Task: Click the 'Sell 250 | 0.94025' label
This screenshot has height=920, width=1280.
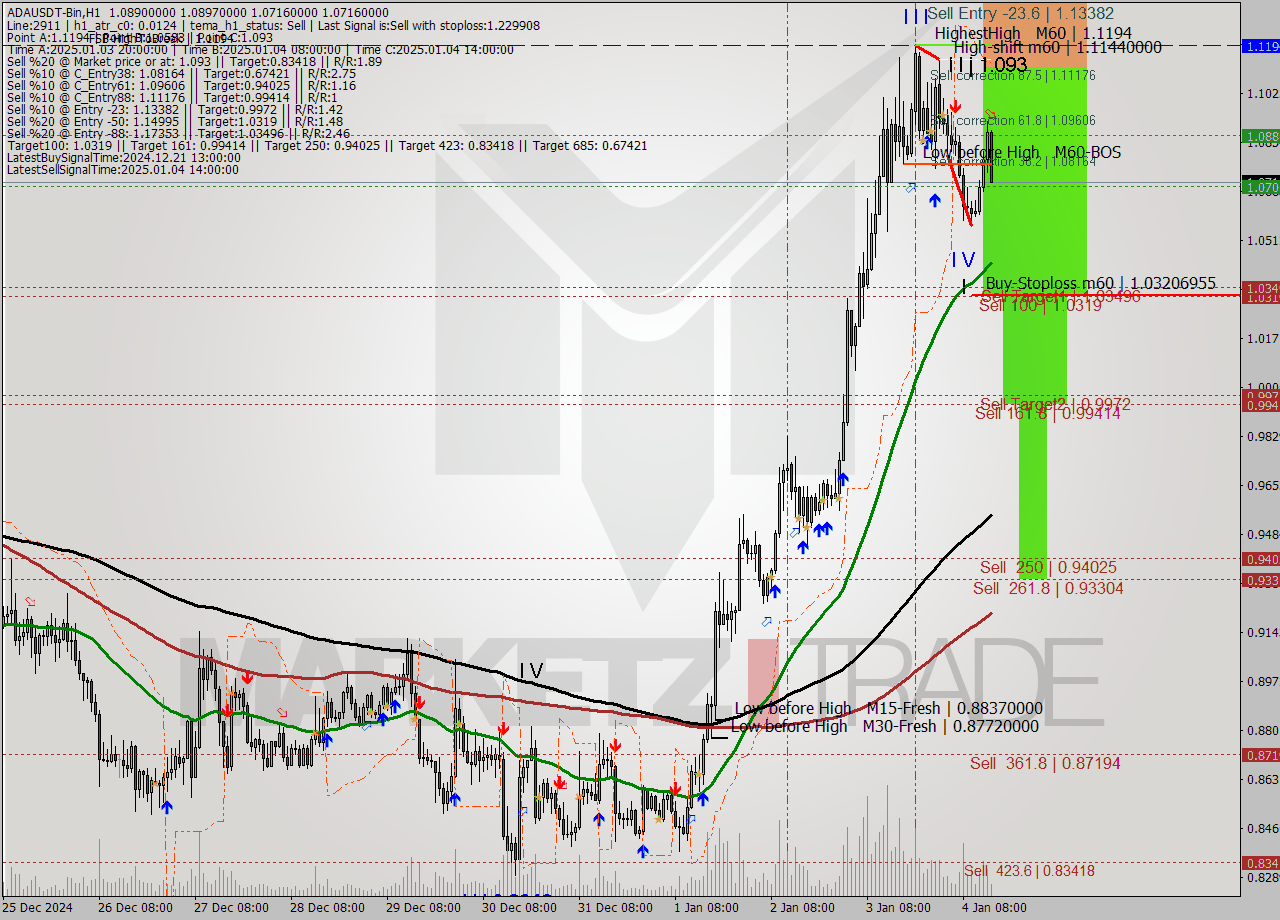Action: (x=1048, y=567)
